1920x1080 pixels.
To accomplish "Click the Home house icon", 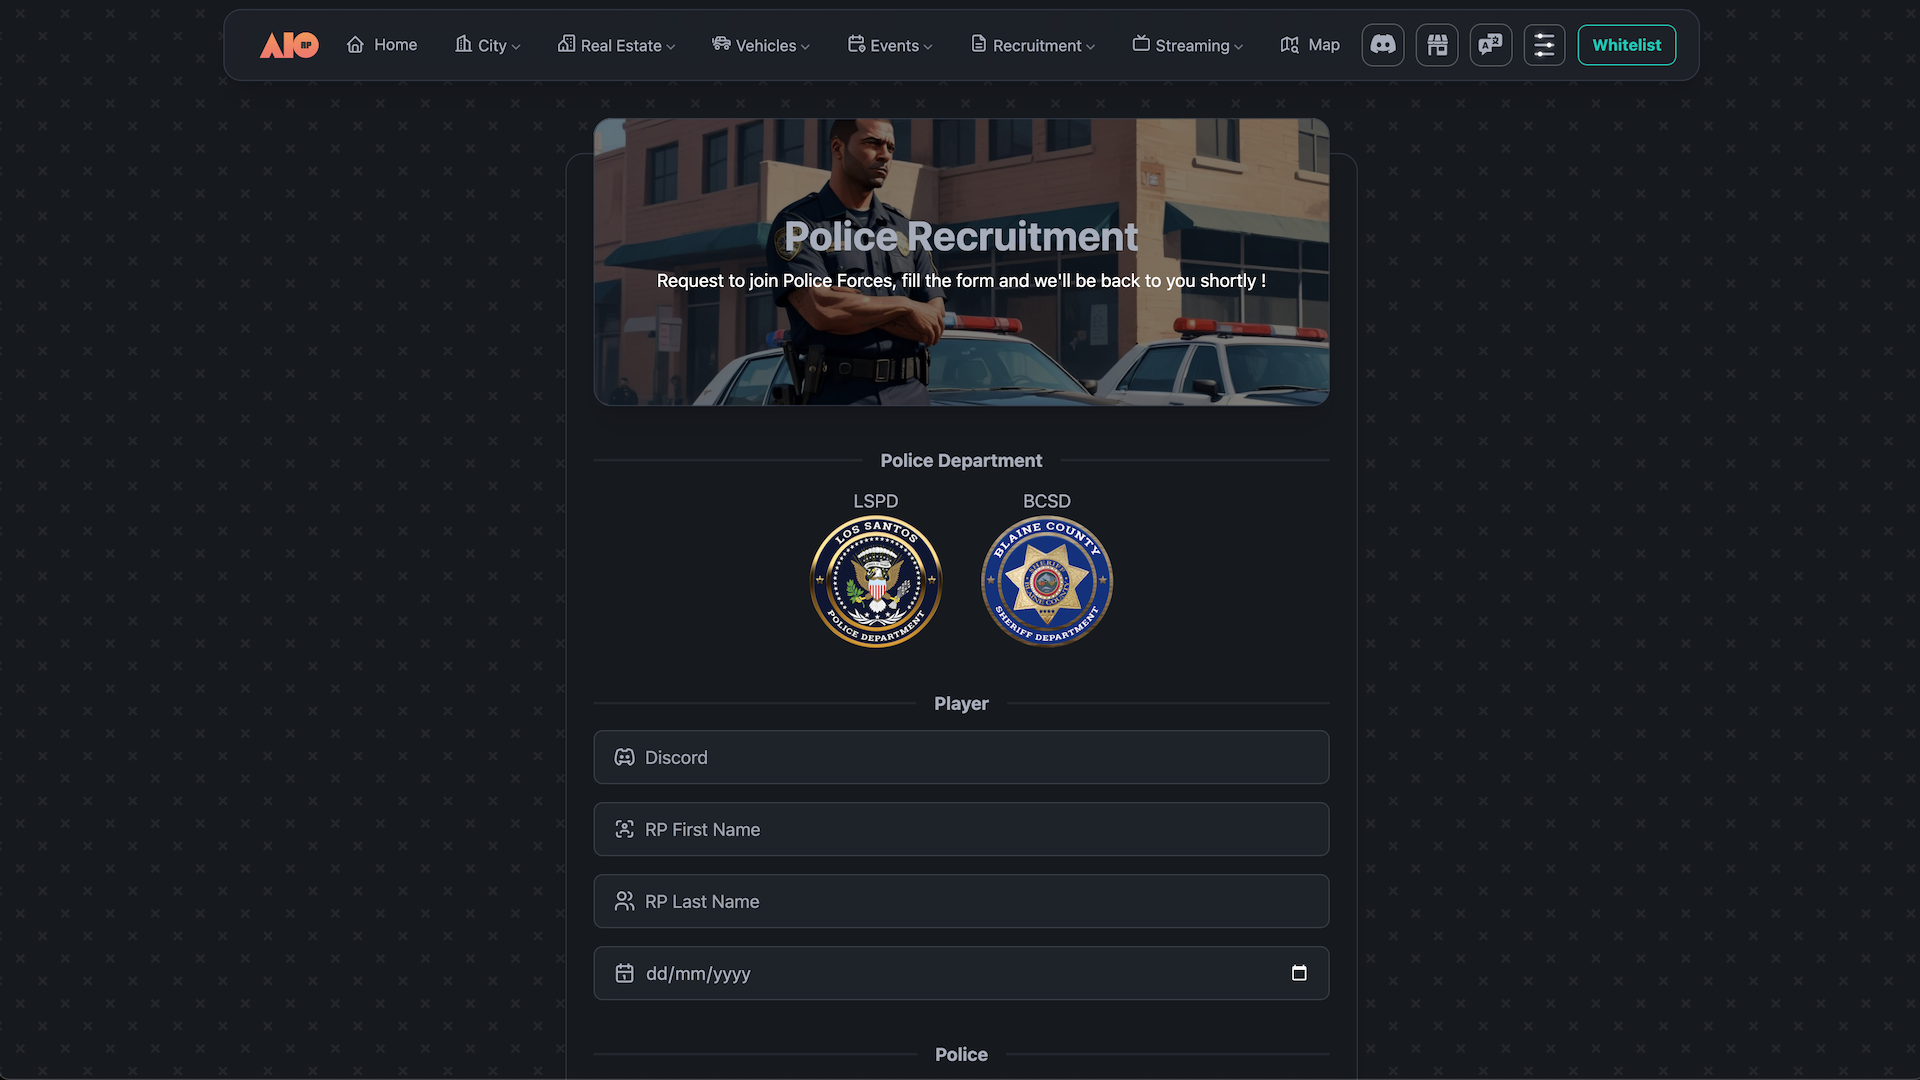I will click(355, 45).
